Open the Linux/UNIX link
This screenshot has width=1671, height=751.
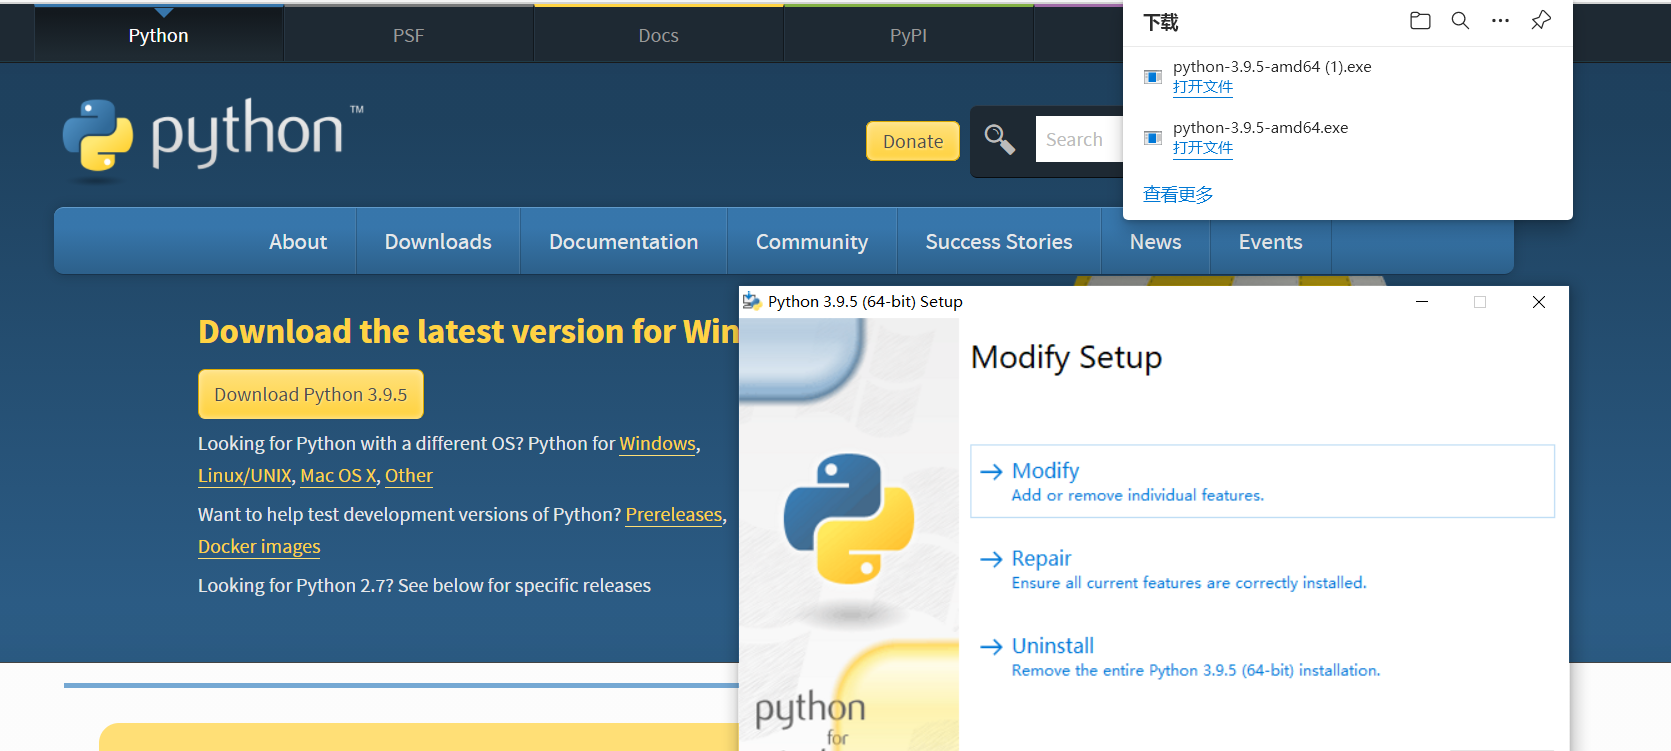245,476
